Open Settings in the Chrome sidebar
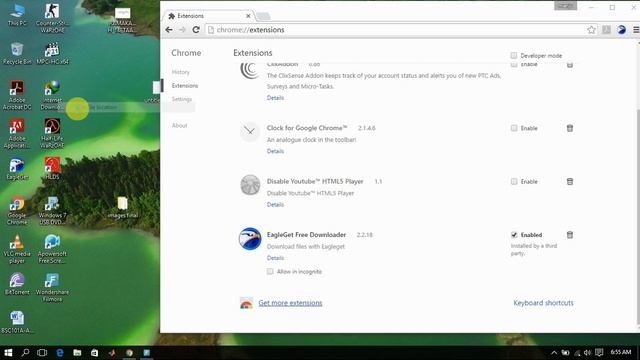The width and height of the screenshot is (640, 360). 182,99
